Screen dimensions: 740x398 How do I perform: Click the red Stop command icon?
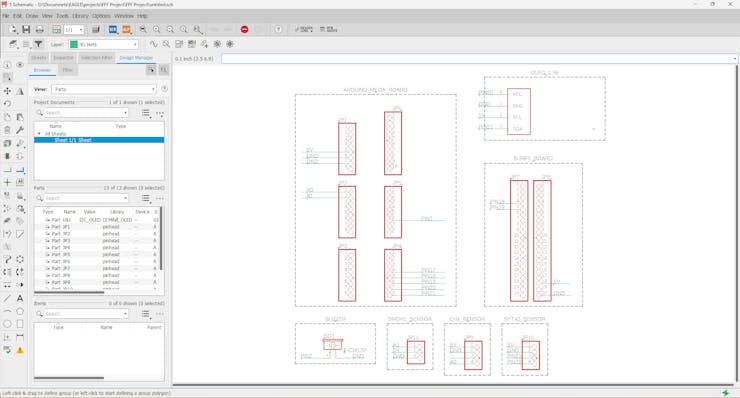(244, 29)
